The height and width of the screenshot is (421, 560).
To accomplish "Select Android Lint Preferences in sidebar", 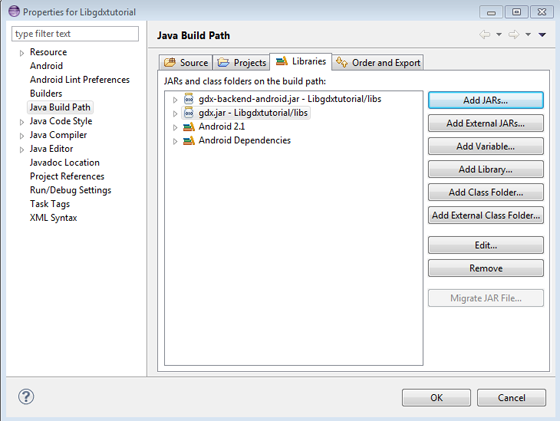I will coord(80,80).
